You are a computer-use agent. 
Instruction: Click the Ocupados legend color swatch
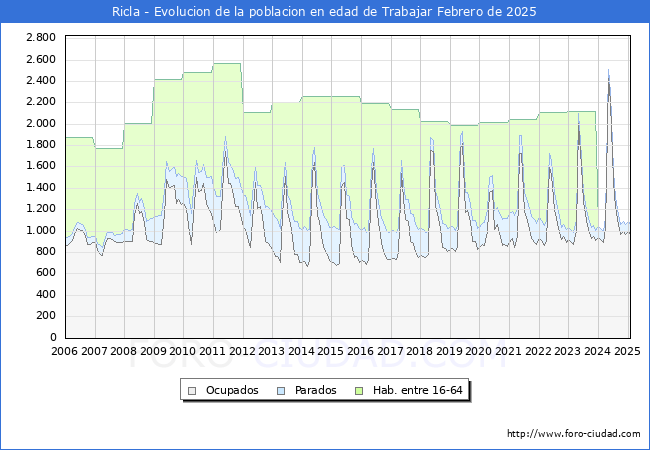point(192,391)
